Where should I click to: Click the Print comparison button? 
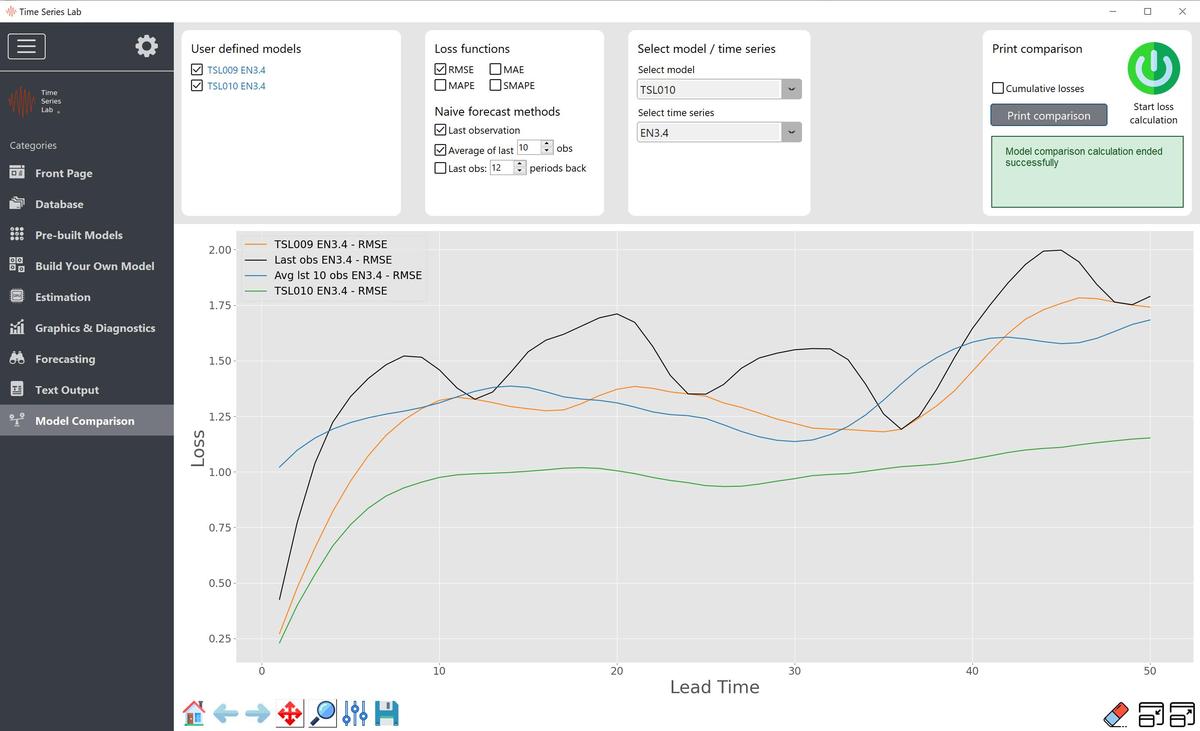pyautogui.click(x=1049, y=115)
